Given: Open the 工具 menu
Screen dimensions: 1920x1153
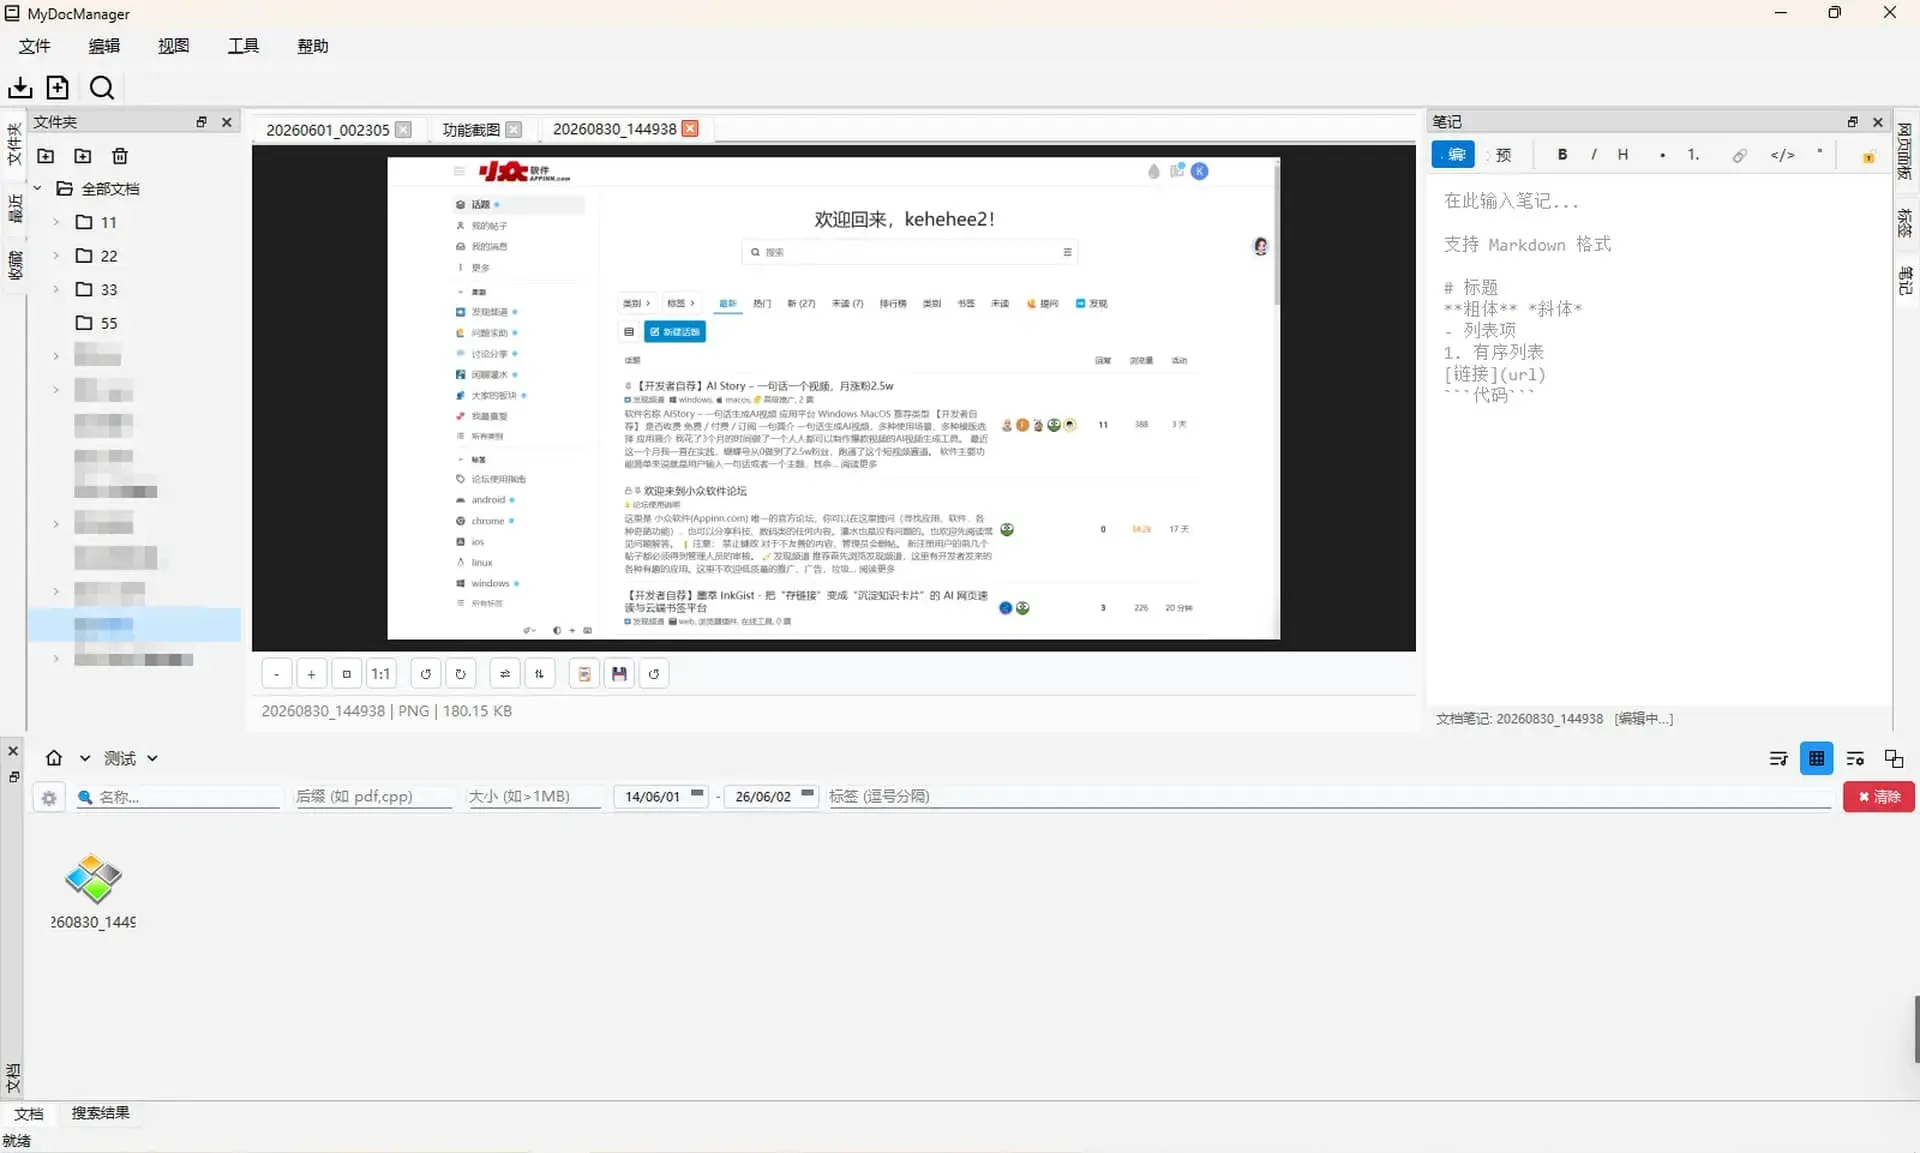Looking at the screenshot, I should click(x=243, y=46).
